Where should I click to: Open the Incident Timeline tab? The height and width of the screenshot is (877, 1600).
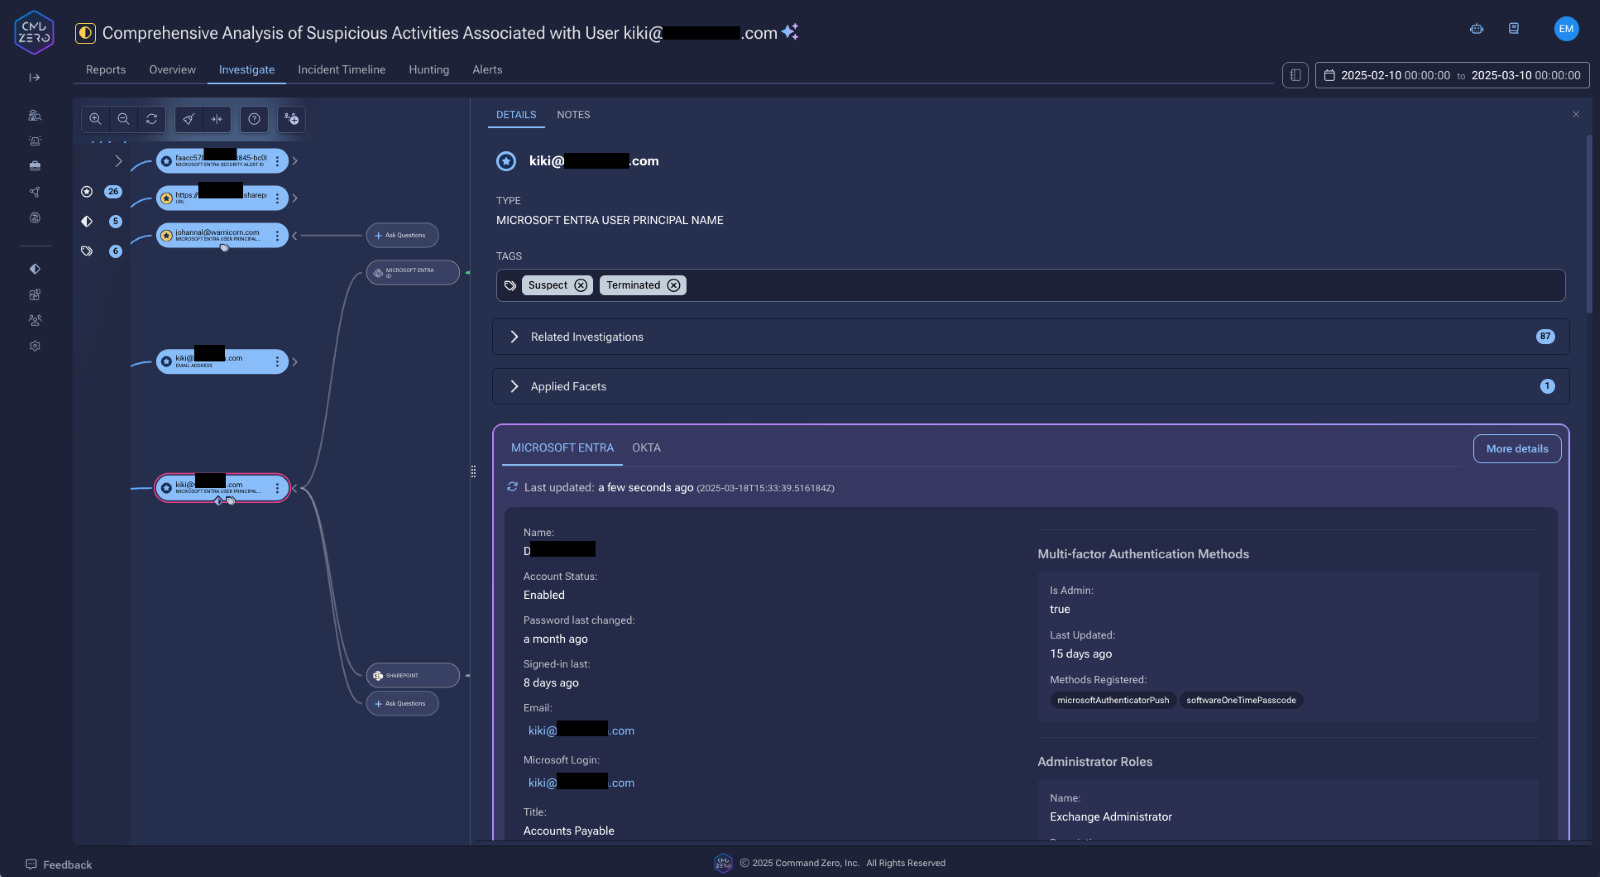(341, 70)
